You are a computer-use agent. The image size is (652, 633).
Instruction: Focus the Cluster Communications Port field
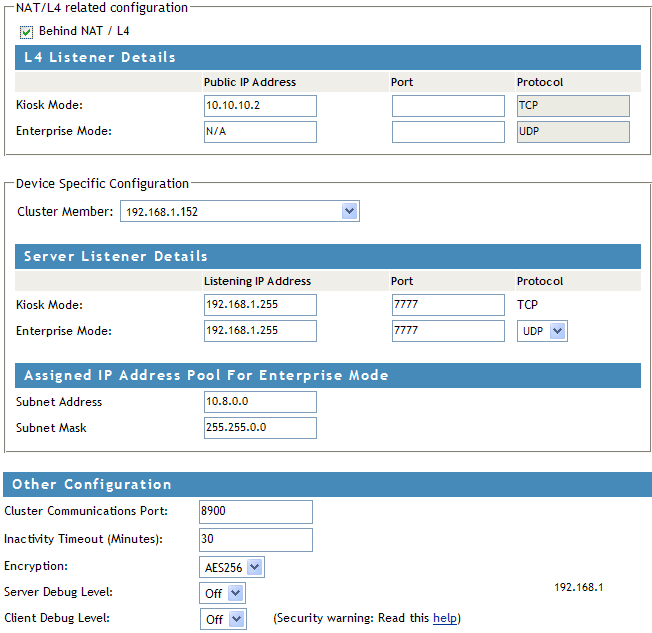point(256,512)
